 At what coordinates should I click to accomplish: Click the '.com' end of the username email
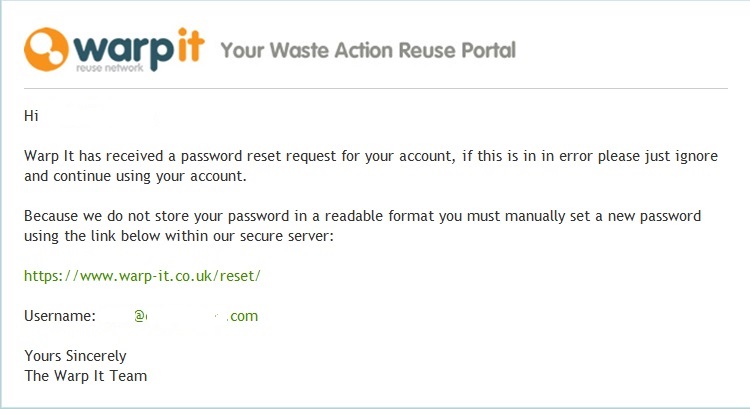pyautogui.click(x=243, y=316)
